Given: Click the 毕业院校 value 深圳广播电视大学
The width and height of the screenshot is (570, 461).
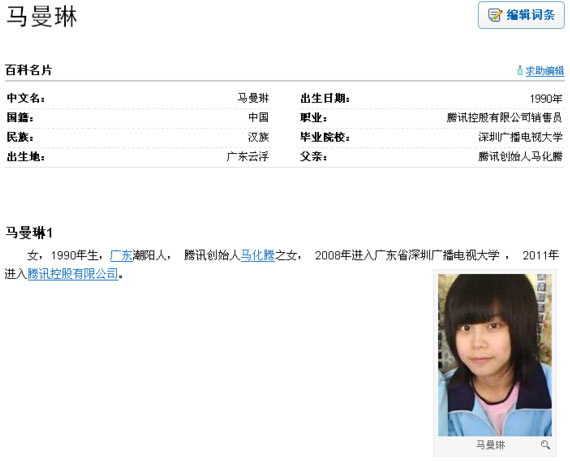Looking at the screenshot, I should click(520, 137).
